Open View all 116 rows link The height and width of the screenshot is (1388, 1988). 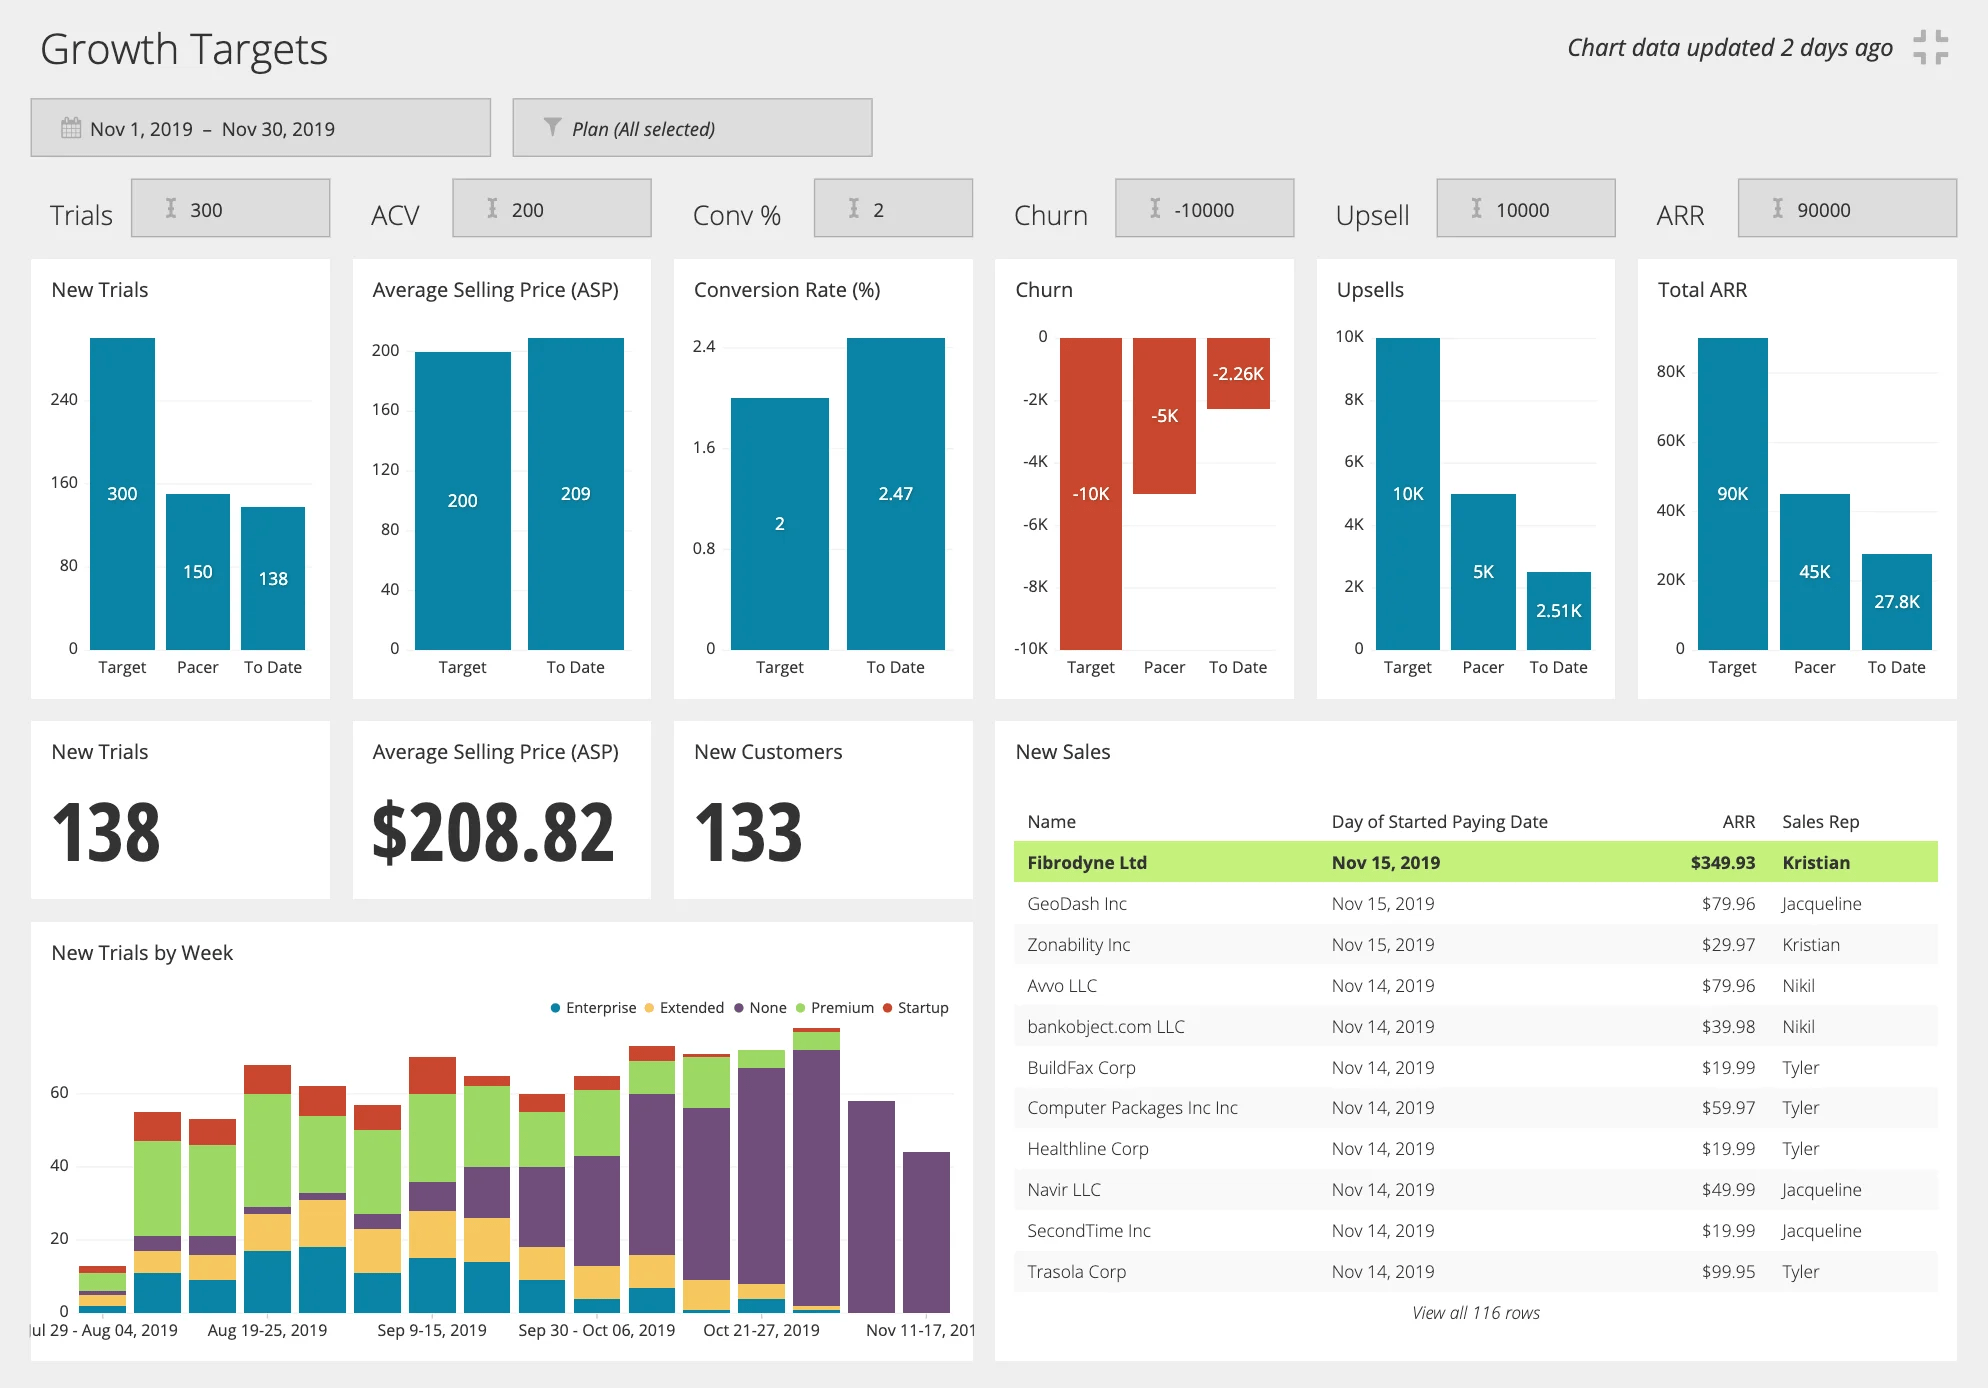1475,1313
